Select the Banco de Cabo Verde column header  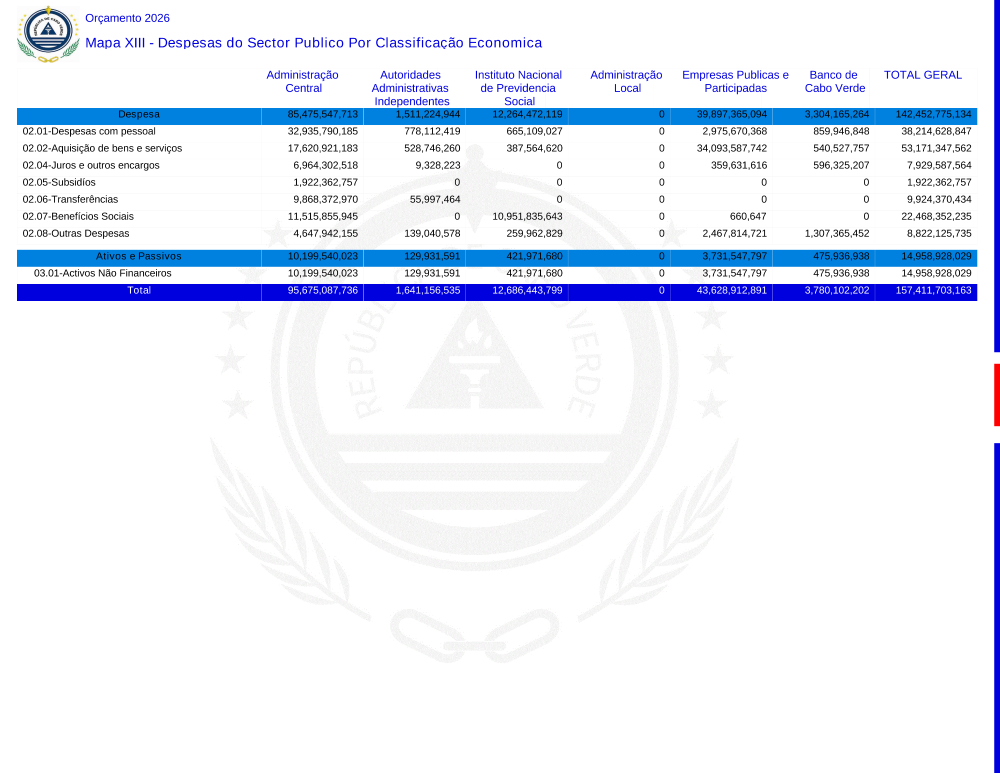point(834,81)
